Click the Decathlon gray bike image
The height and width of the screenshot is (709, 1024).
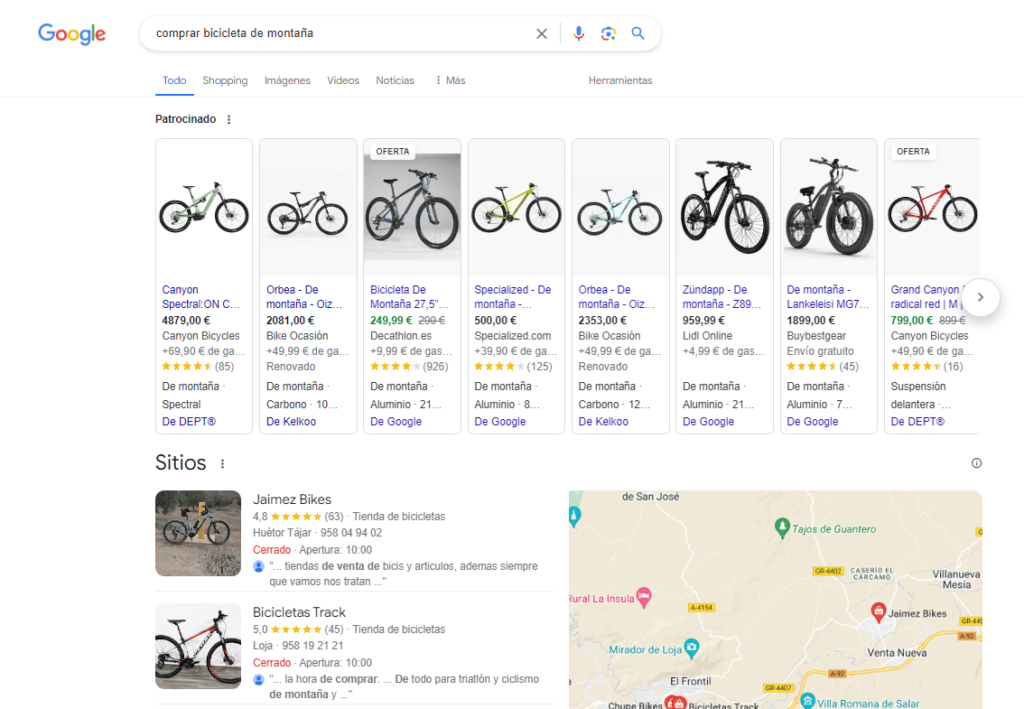(x=412, y=208)
